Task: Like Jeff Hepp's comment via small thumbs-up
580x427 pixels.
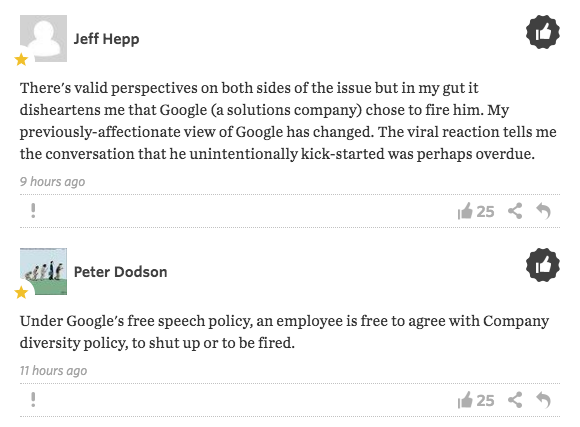Action: 465,211
